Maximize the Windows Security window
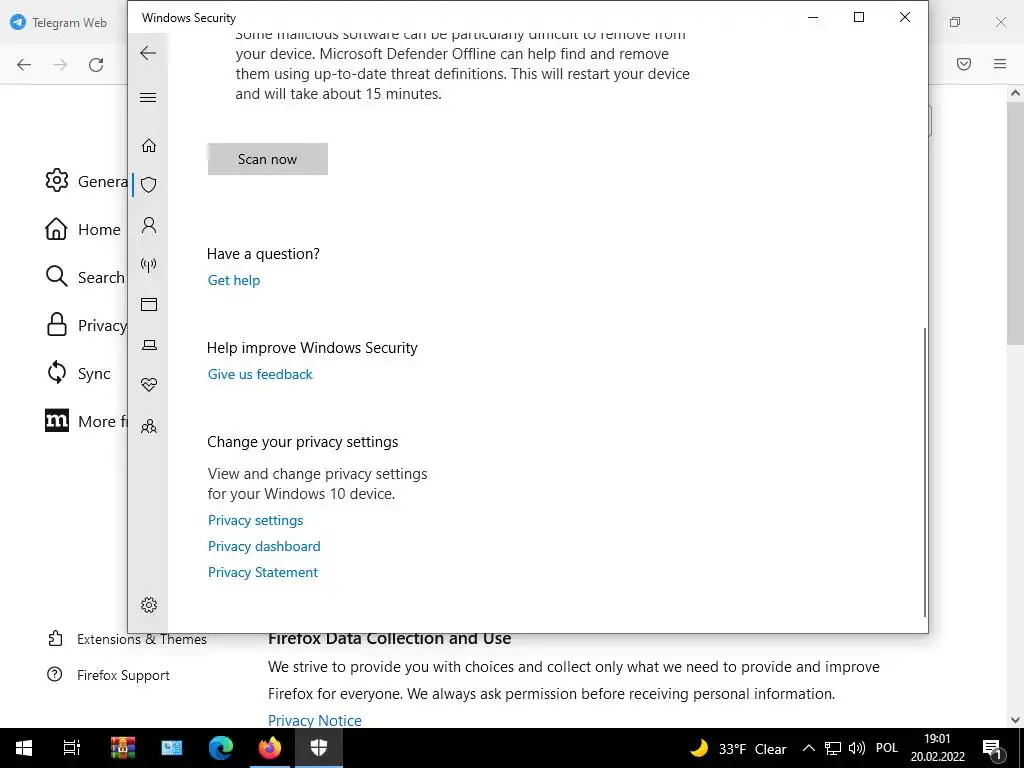This screenshot has height=768, width=1024. point(859,18)
